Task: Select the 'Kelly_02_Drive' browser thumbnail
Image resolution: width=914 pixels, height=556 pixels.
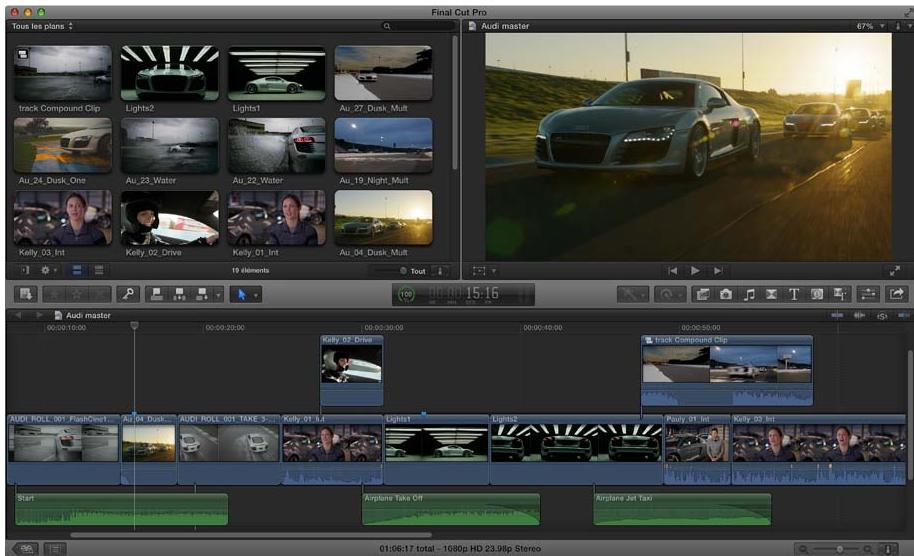Action: pyautogui.click(x=170, y=218)
